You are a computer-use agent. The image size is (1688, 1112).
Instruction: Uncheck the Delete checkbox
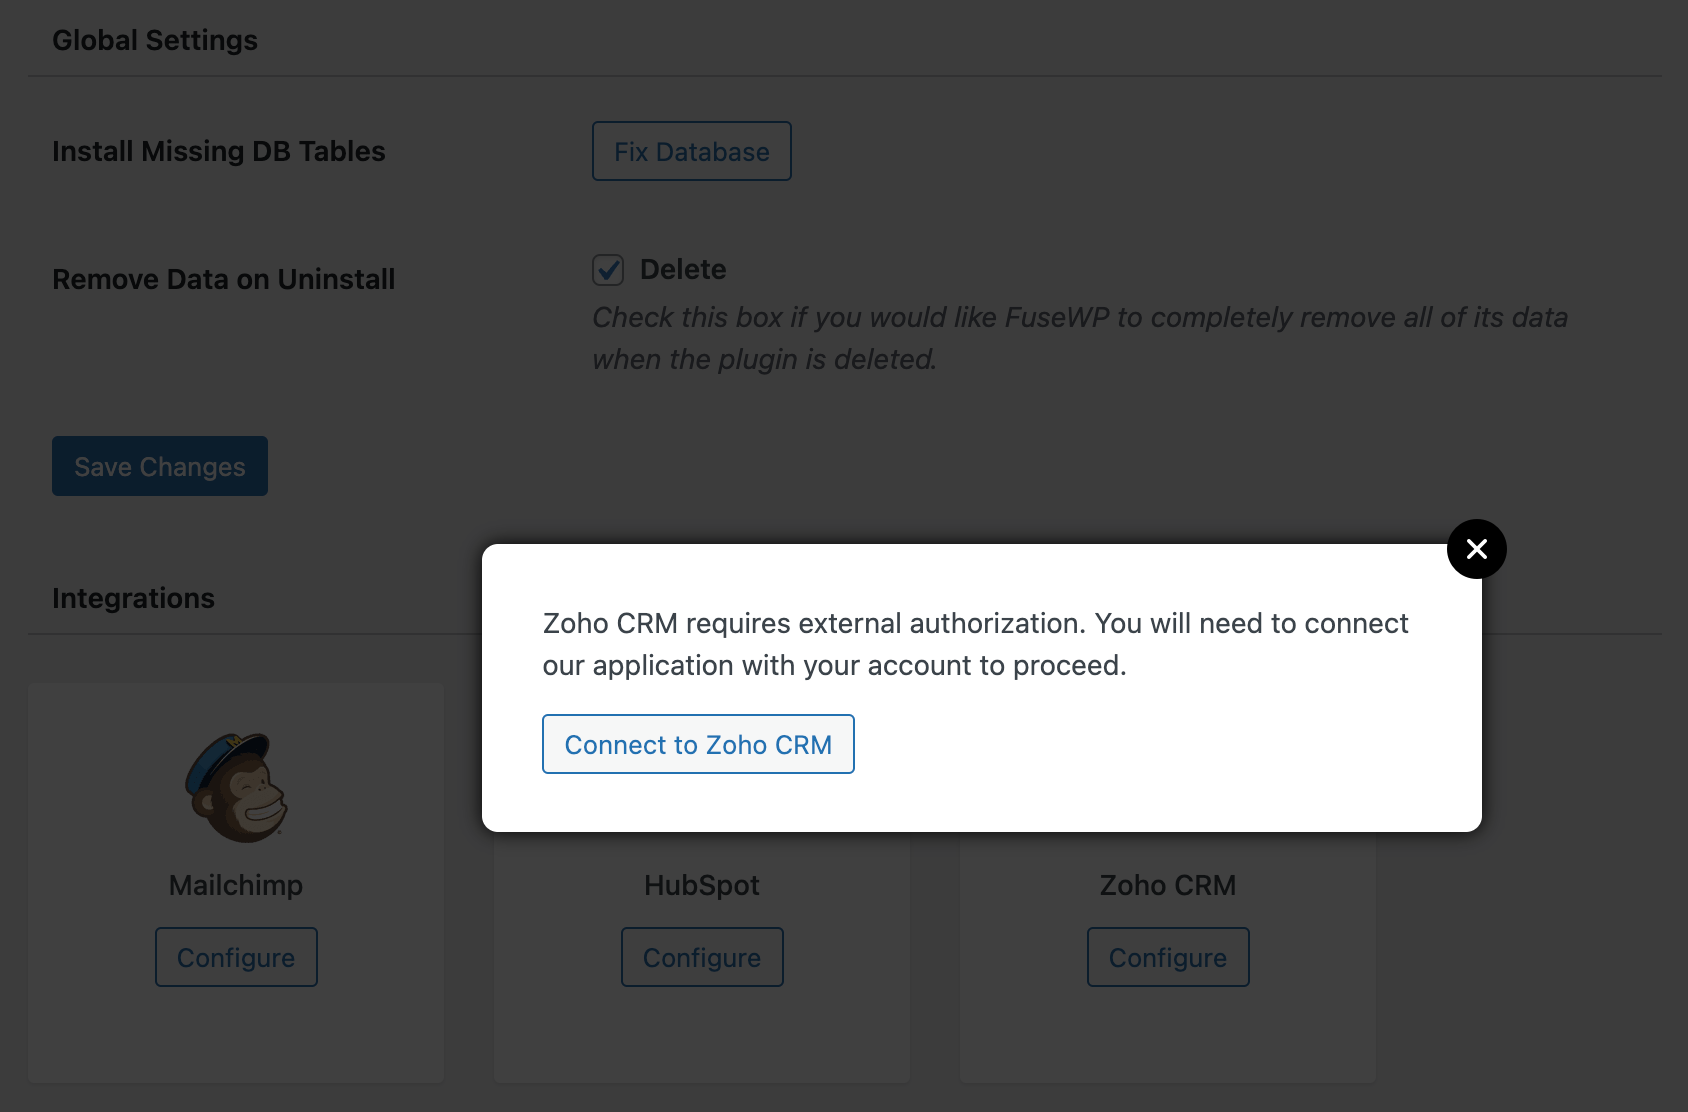click(x=607, y=269)
